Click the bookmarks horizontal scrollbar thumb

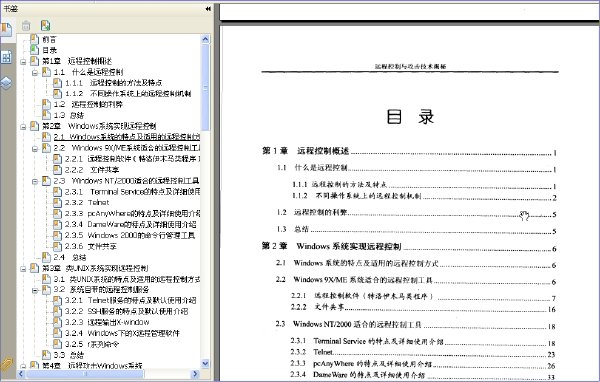(x=85, y=374)
